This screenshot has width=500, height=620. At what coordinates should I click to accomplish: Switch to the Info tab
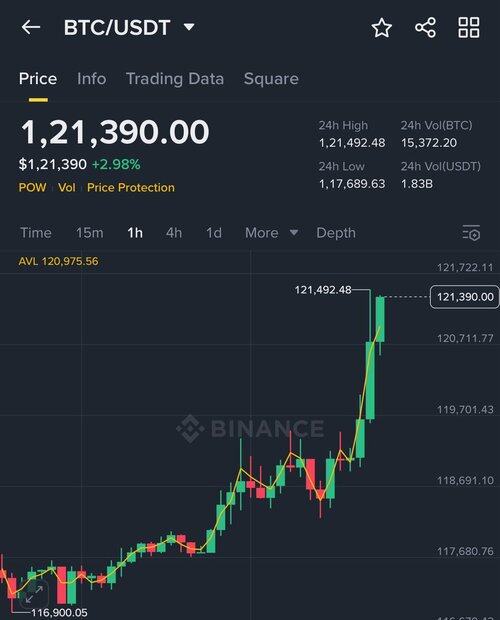[91, 79]
